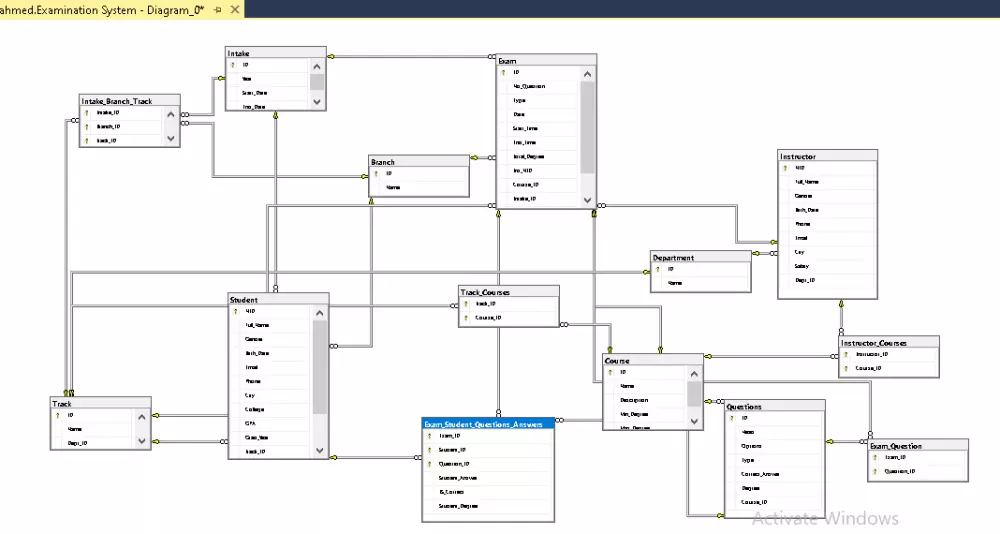Click the key icon beside Track_ID in Track_Courses

coord(466,304)
